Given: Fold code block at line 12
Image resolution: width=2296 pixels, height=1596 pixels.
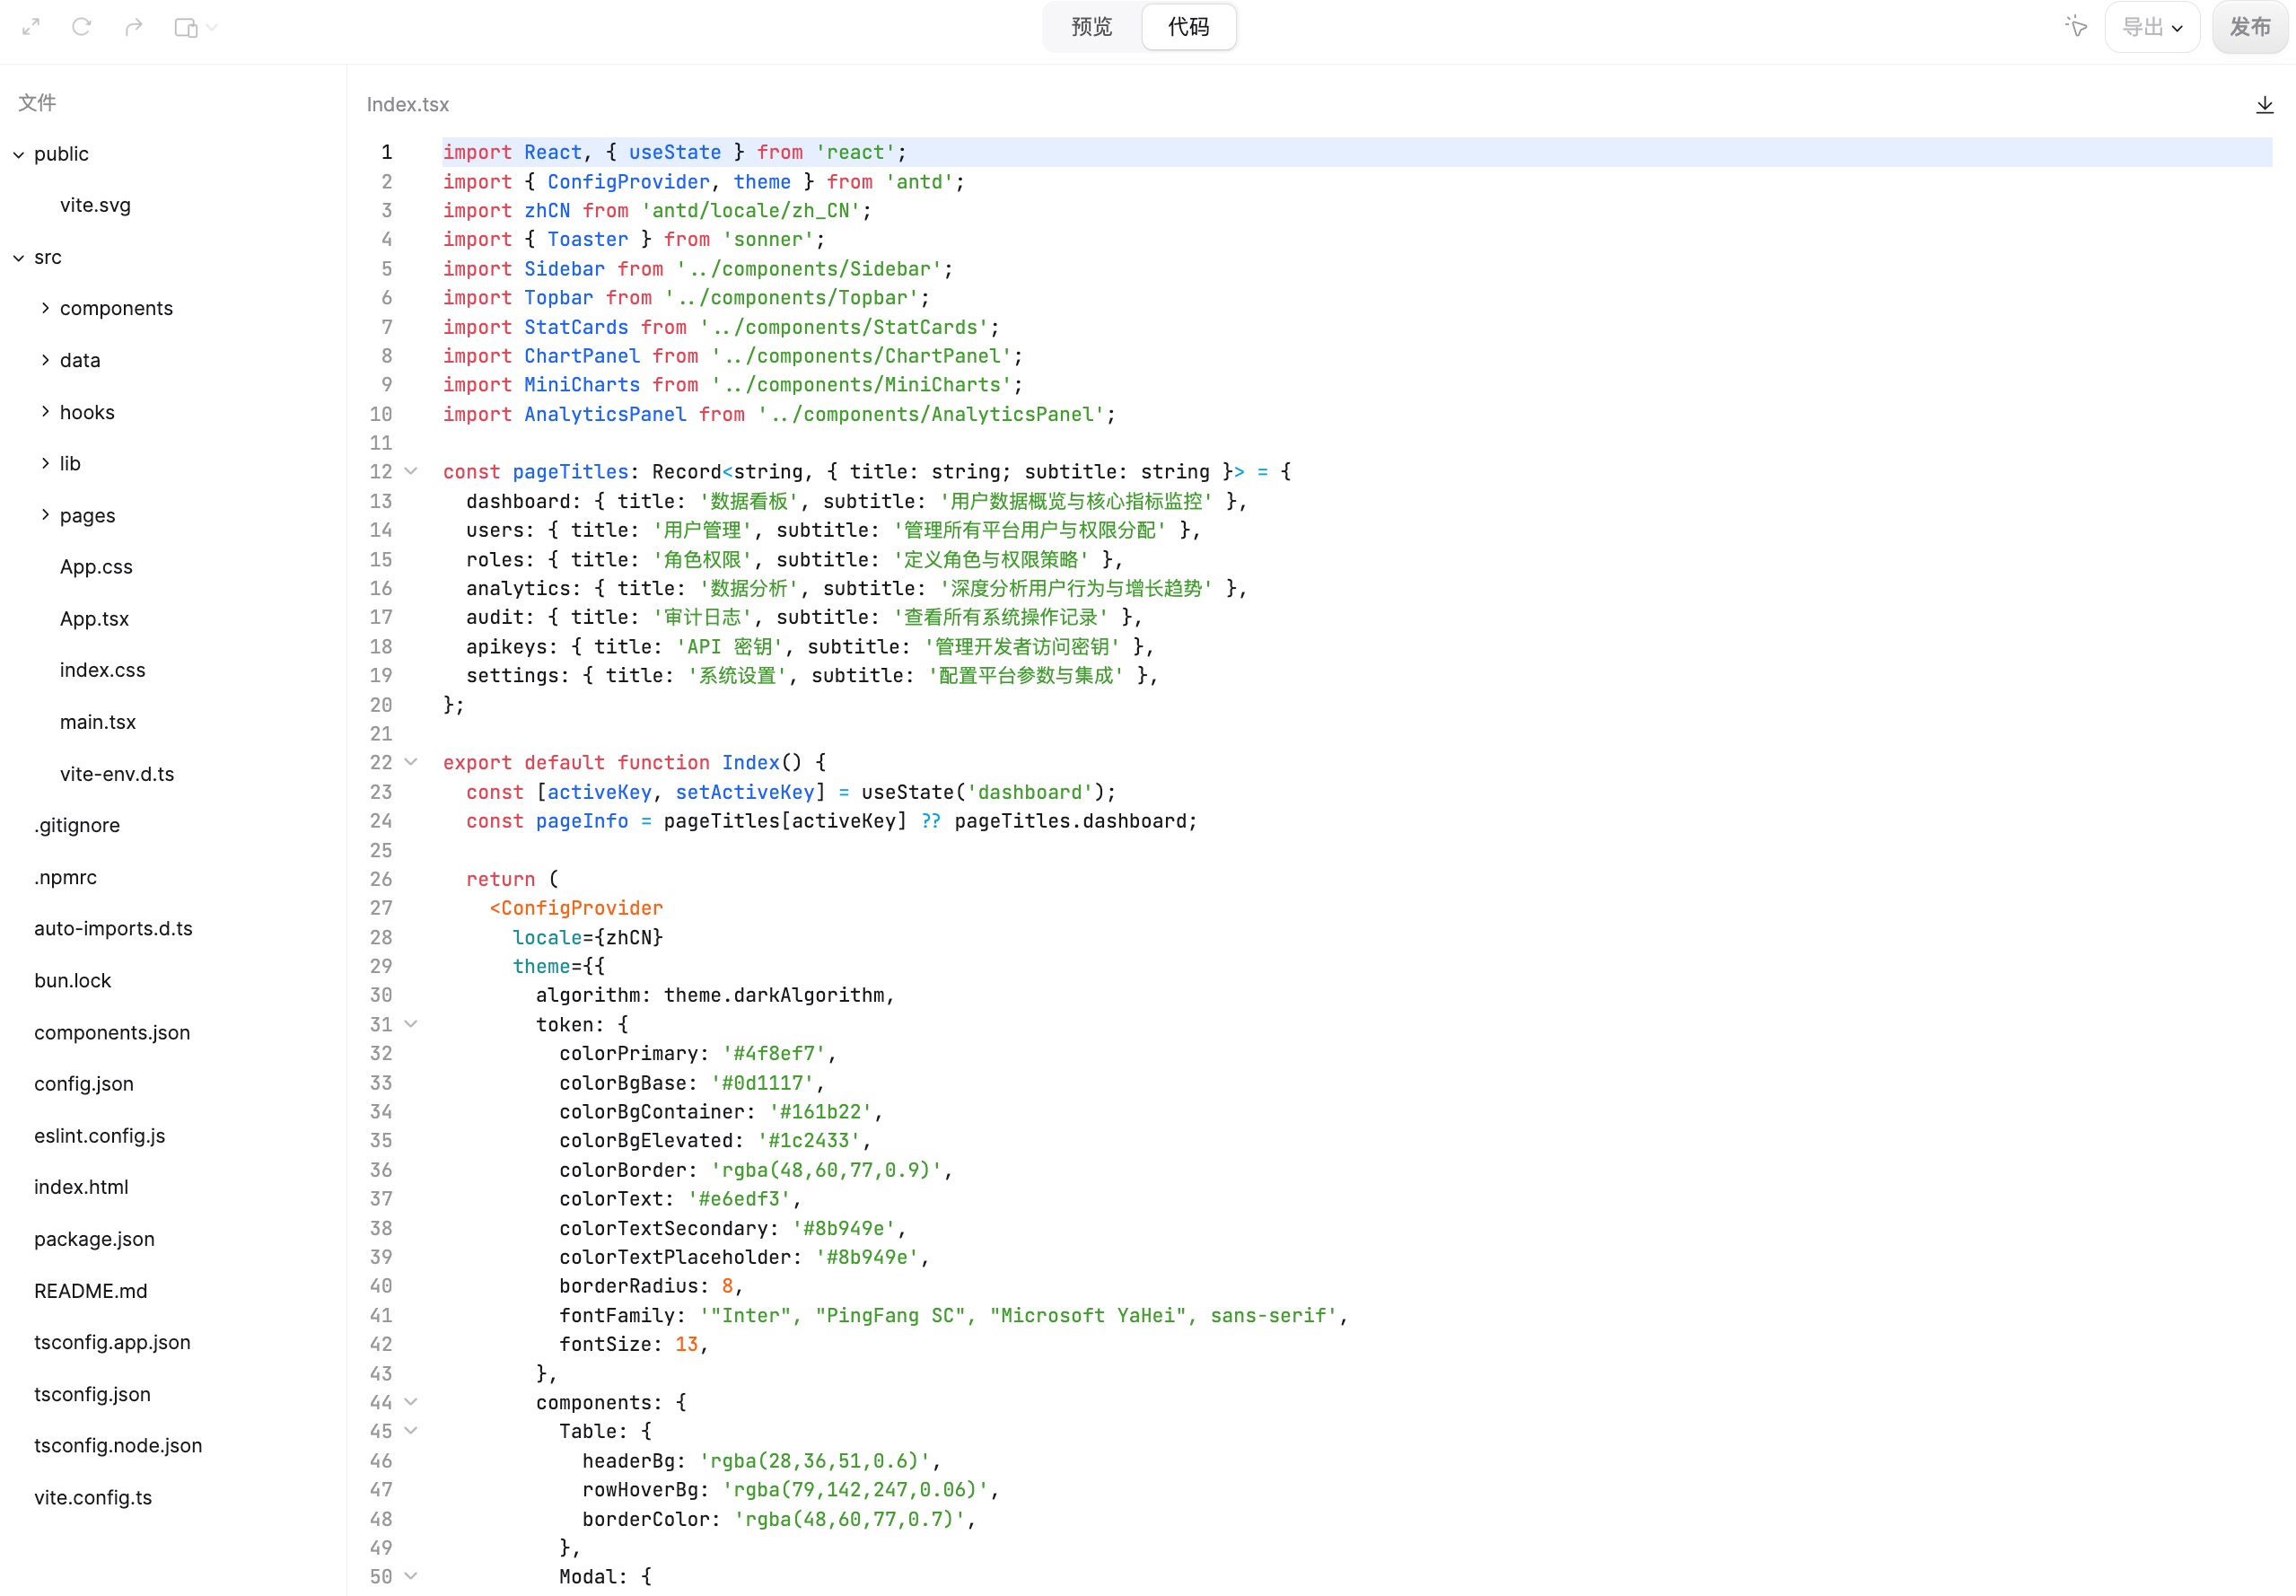Looking at the screenshot, I should point(411,471).
